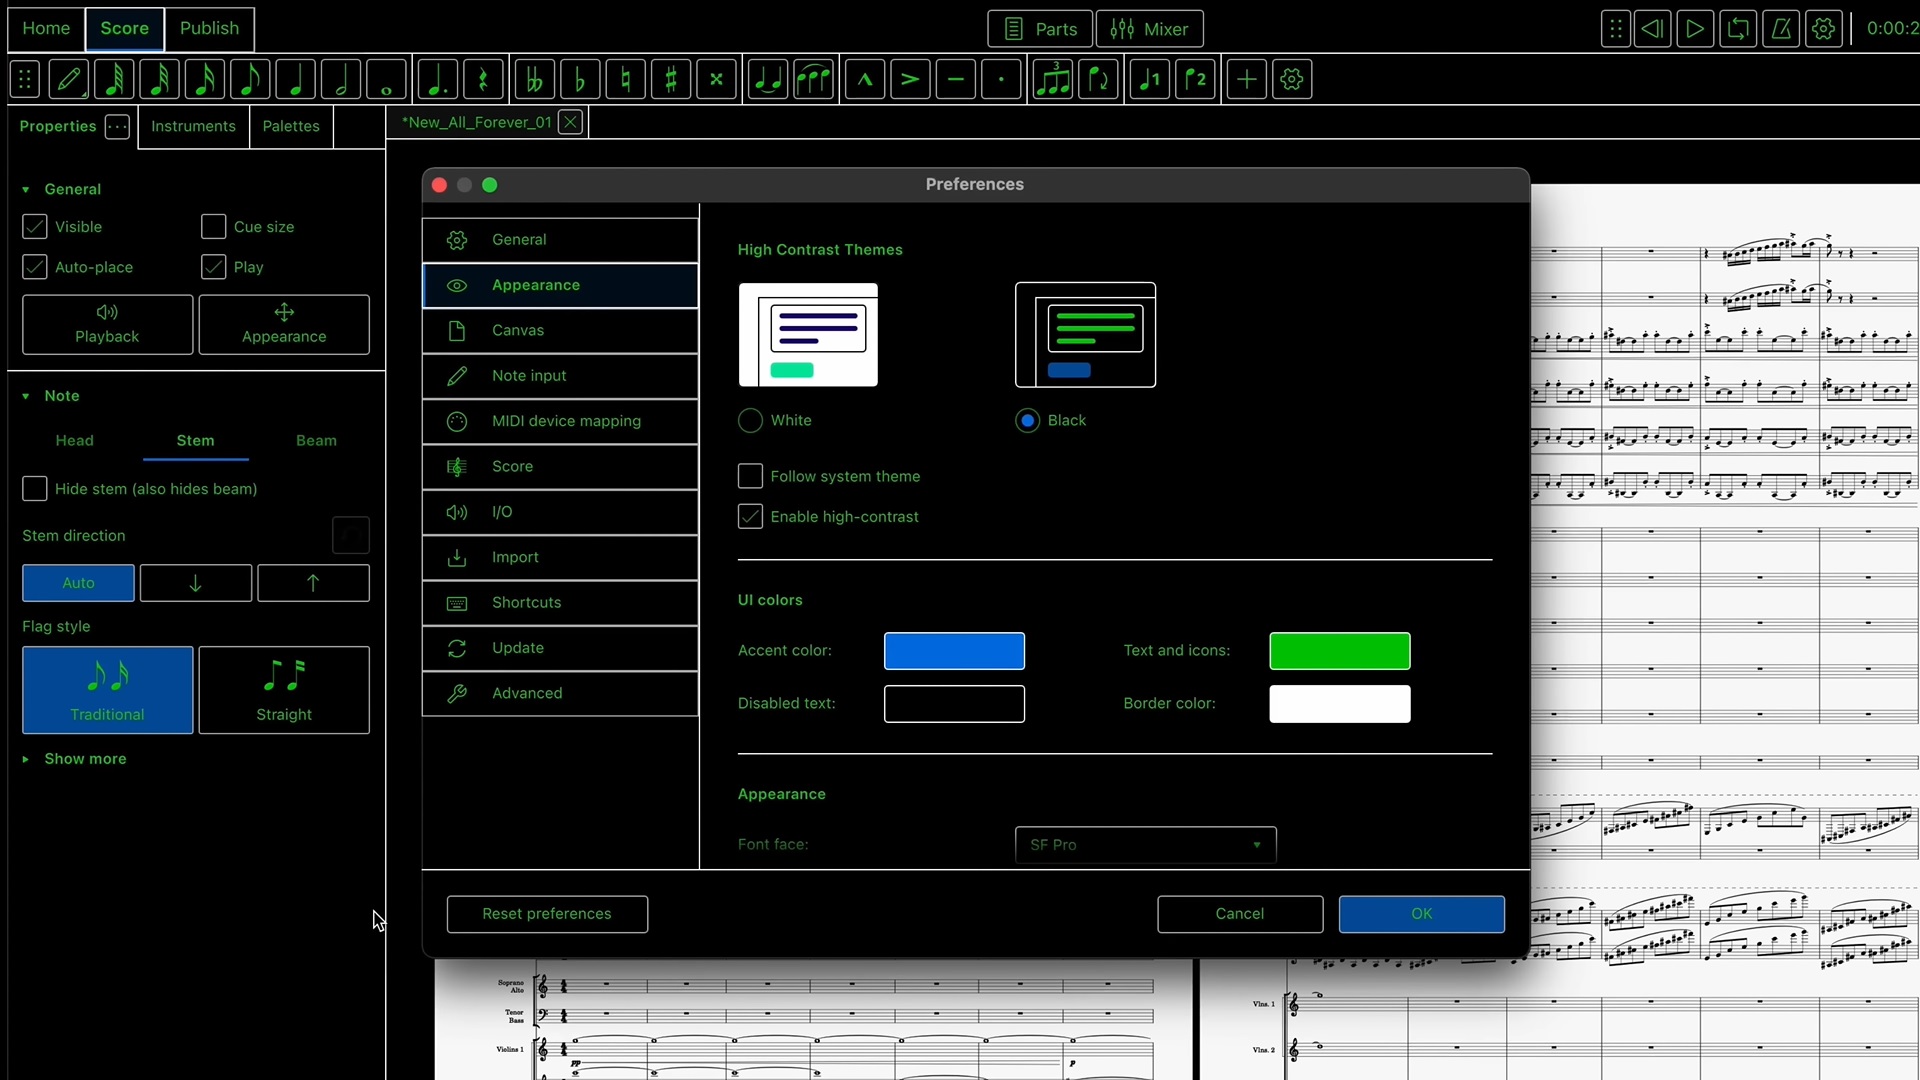This screenshot has height=1080, width=1920.
Task: Enable the Cue size checkbox
Action: pyautogui.click(x=213, y=226)
